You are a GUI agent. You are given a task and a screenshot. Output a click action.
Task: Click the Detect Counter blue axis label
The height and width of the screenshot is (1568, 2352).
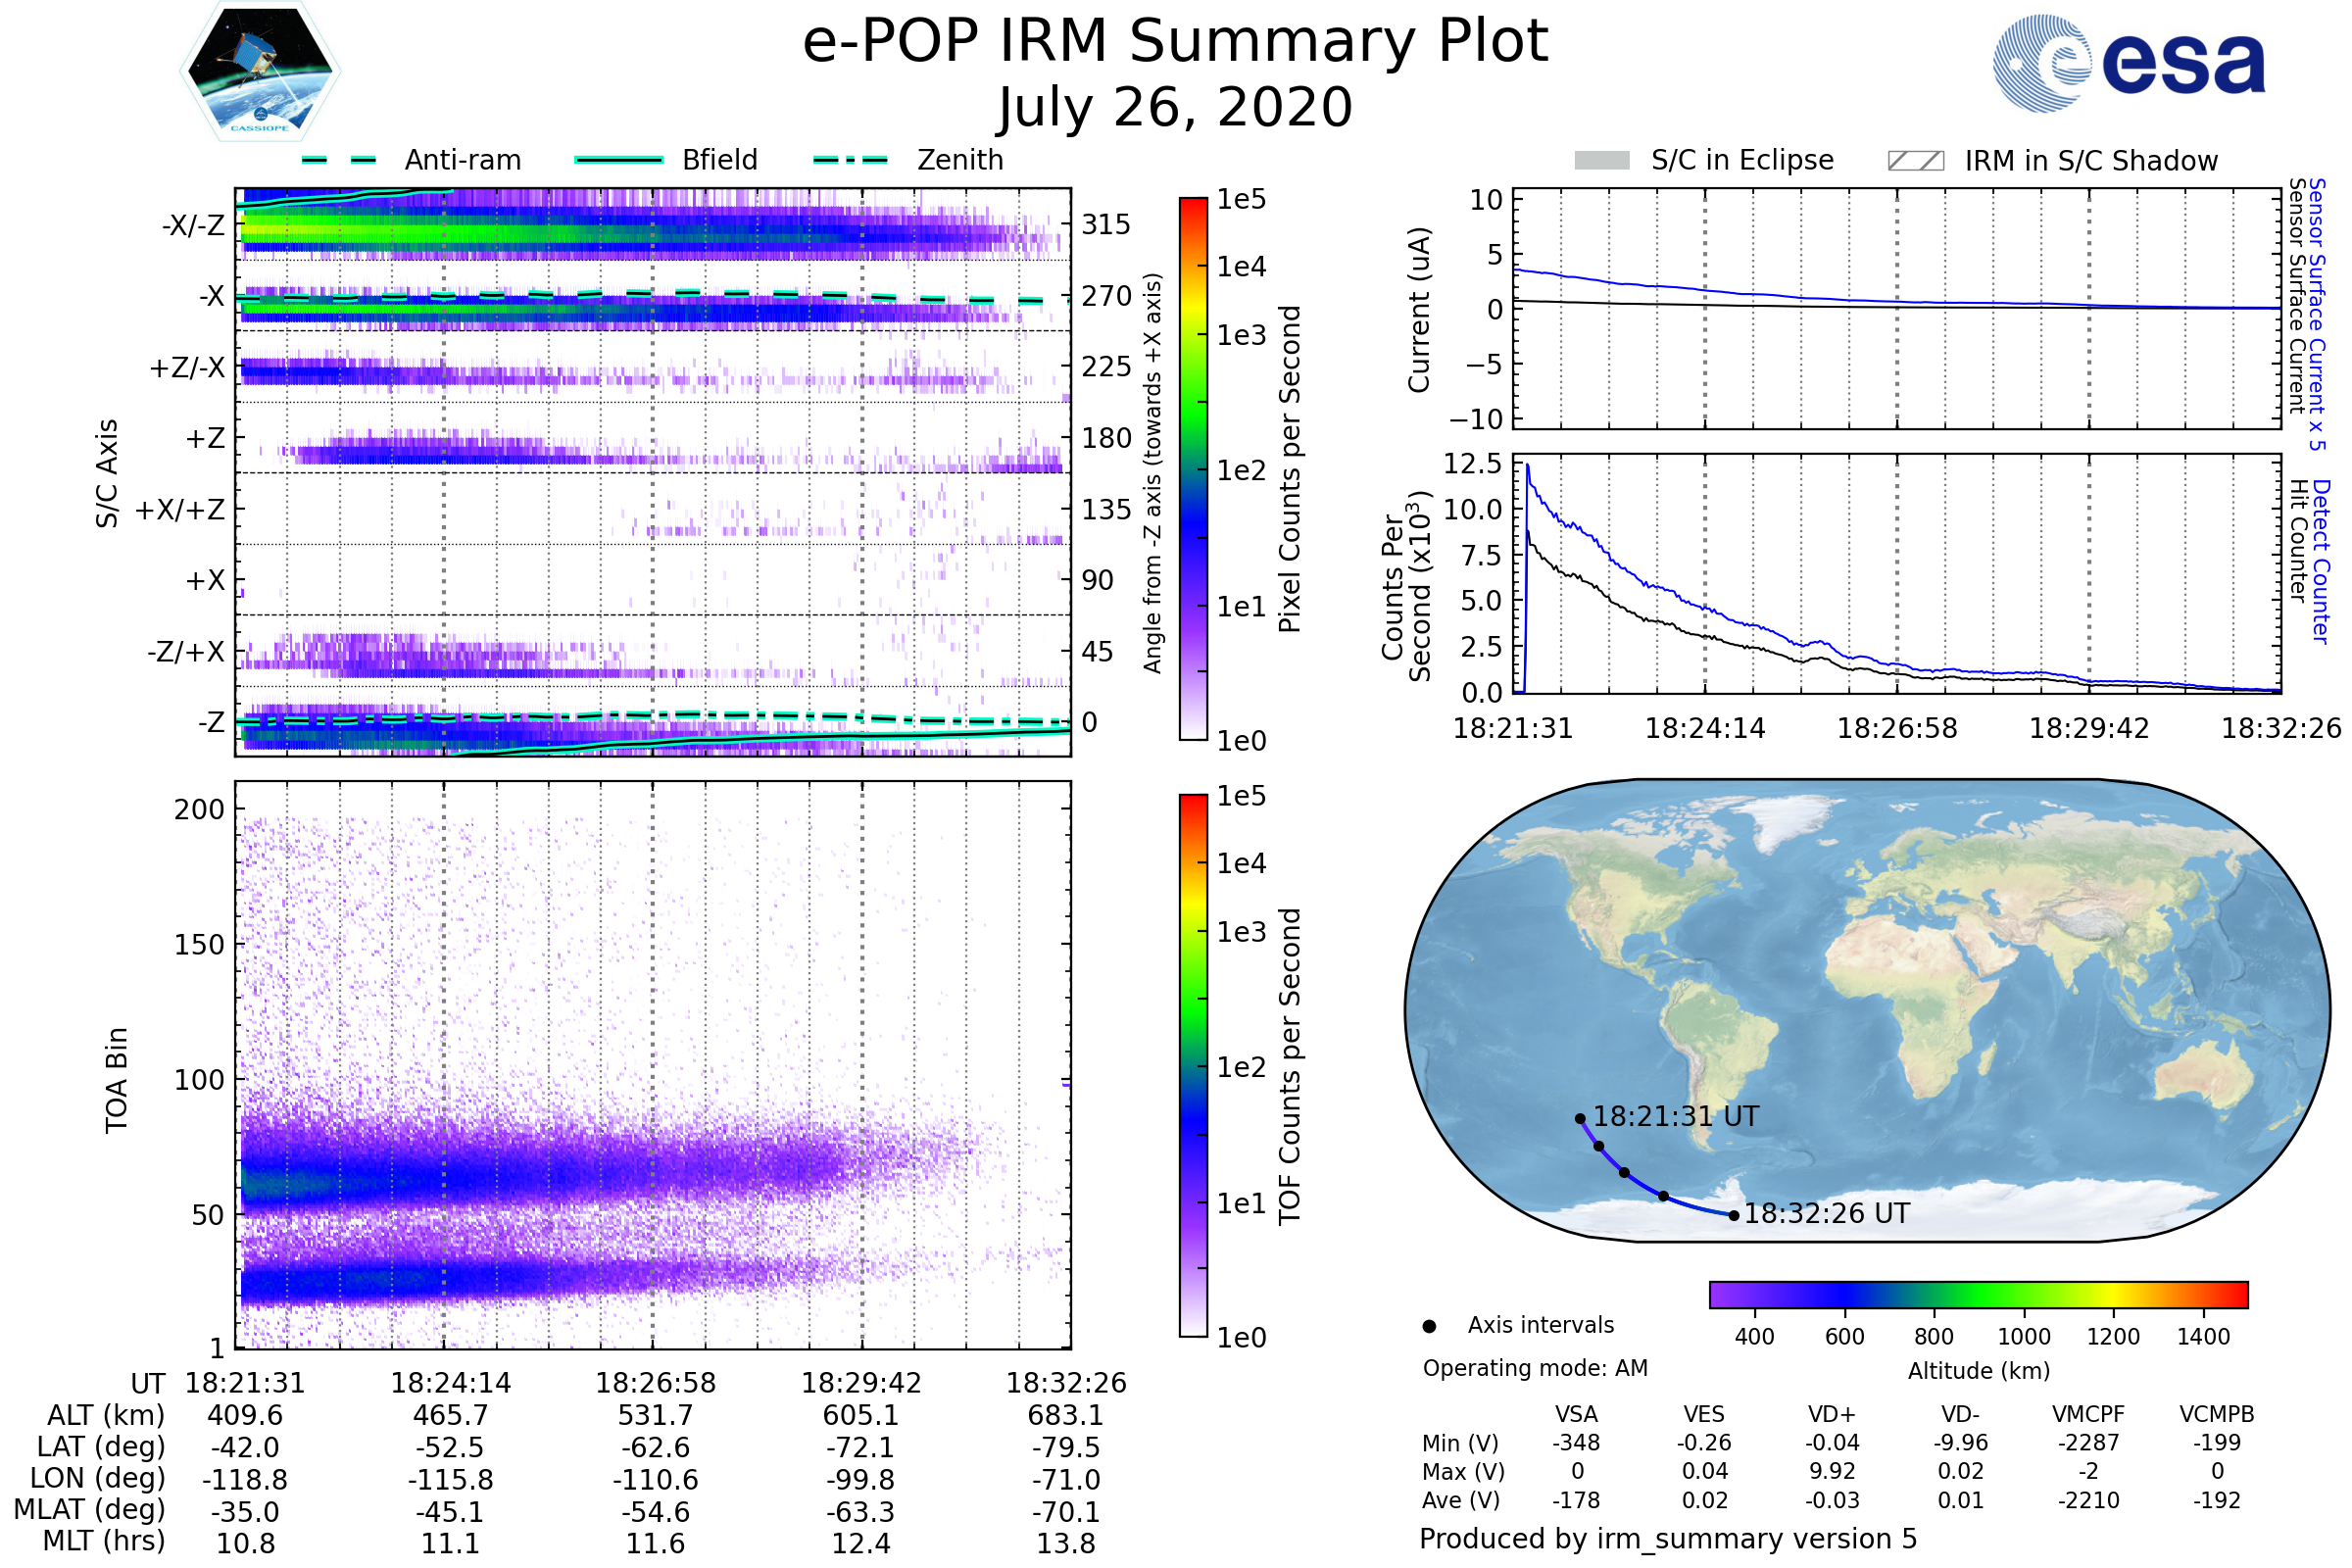coord(2321,561)
